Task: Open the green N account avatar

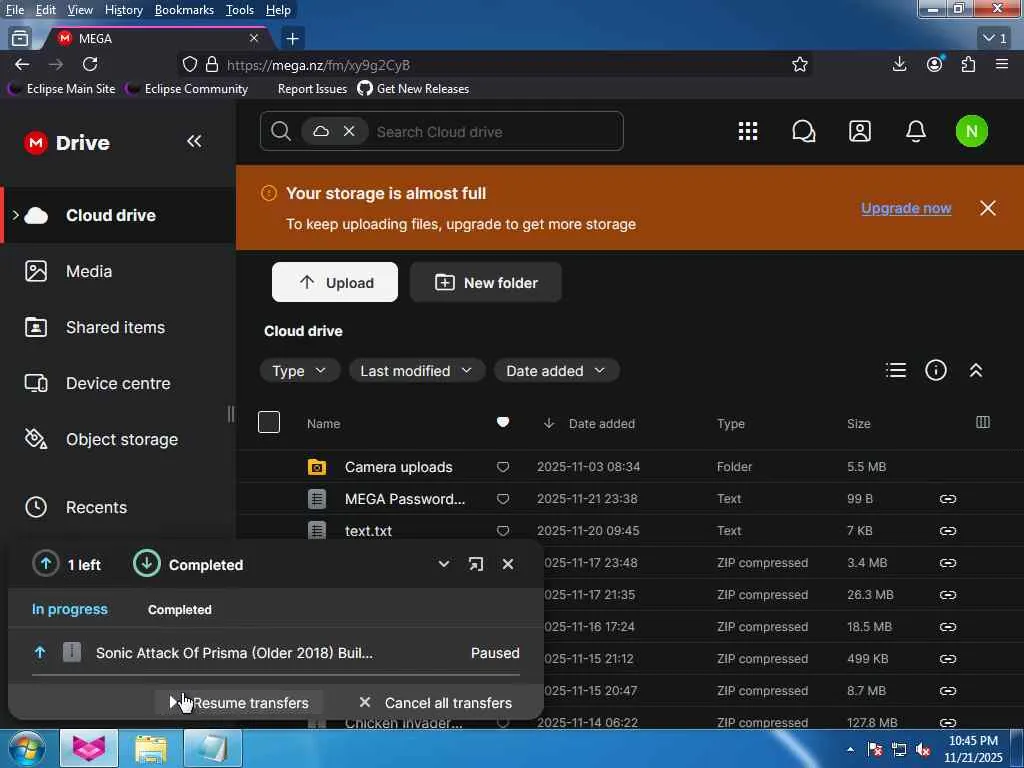Action: pos(971,131)
